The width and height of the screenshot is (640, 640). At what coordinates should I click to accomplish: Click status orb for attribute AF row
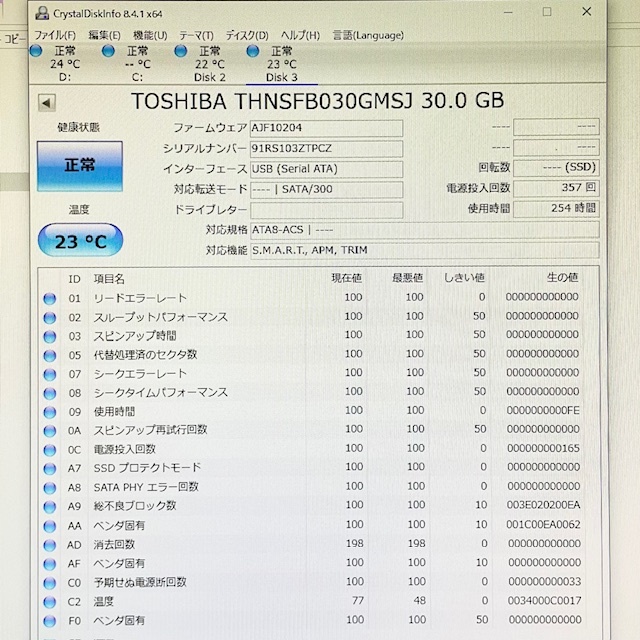pyautogui.click(x=50, y=564)
